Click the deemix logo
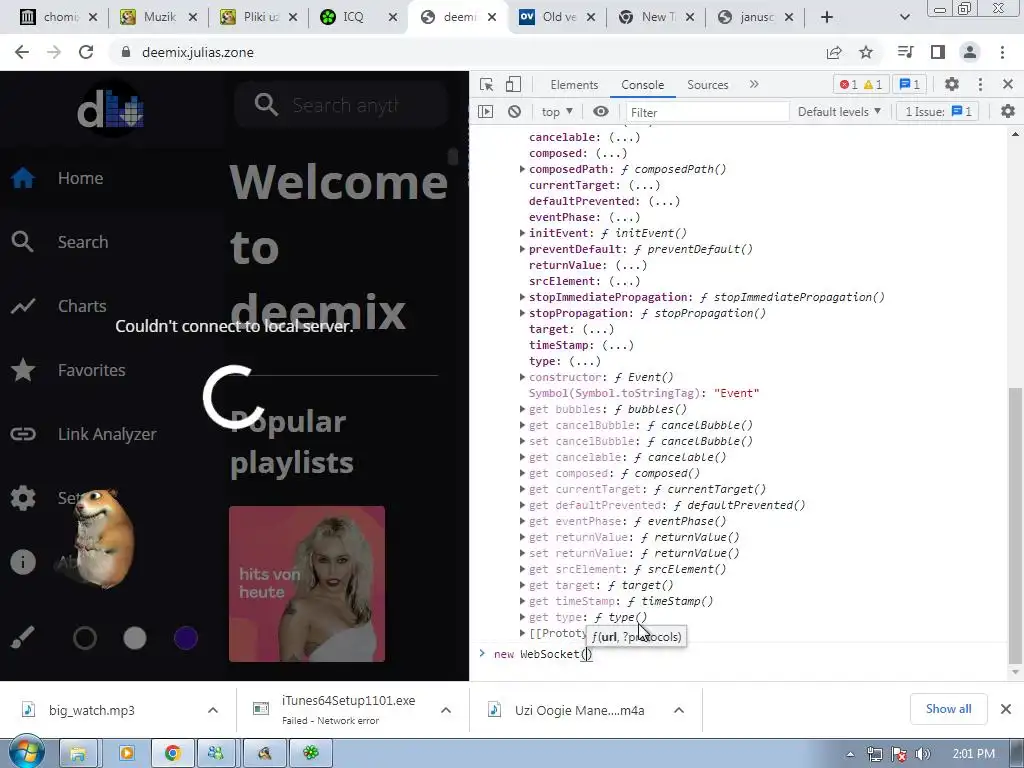1024x768 pixels. click(111, 109)
